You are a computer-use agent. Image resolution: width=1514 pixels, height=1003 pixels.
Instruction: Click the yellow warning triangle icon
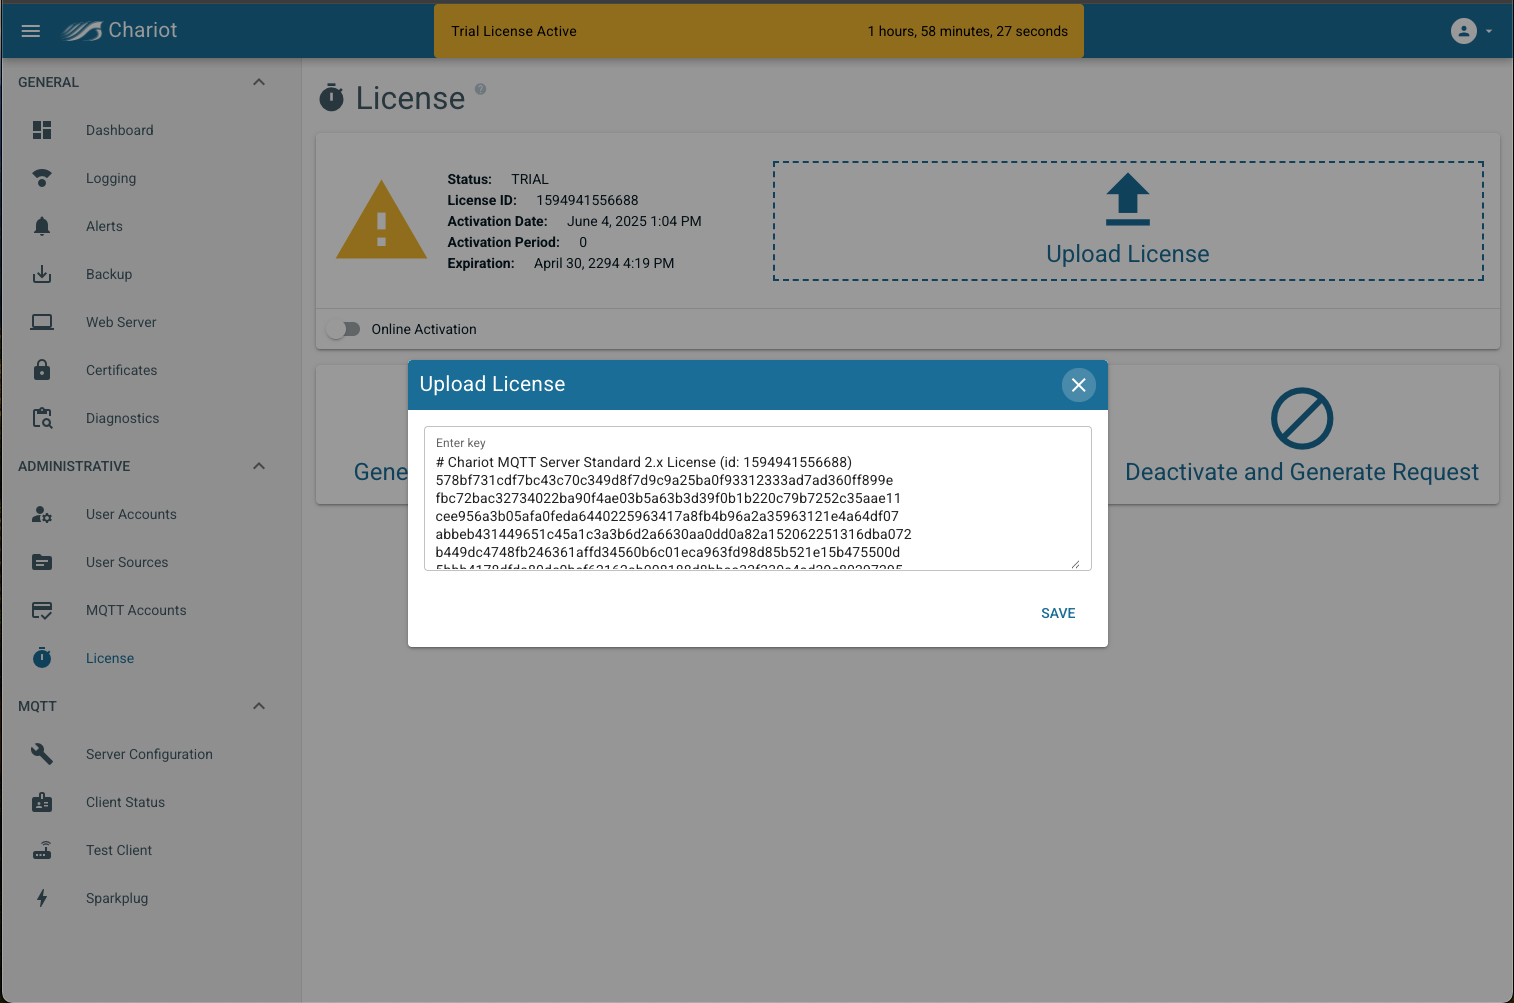coord(381,221)
